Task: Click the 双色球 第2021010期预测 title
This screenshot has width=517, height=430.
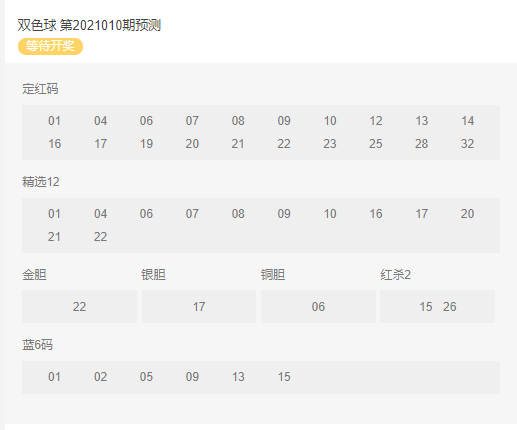Action: point(89,25)
